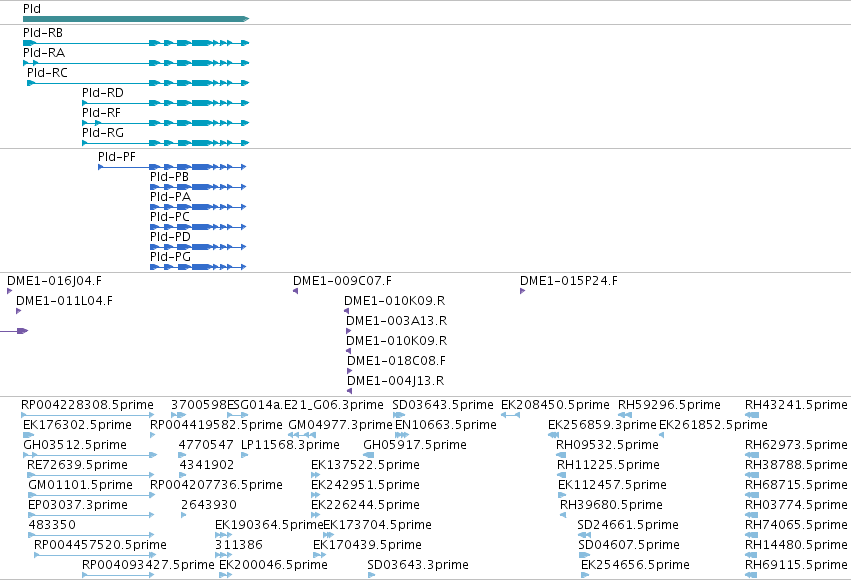The height and width of the screenshot is (580, 851).
Task: Select EST EK242951.5prime
Action: [315, 495]
